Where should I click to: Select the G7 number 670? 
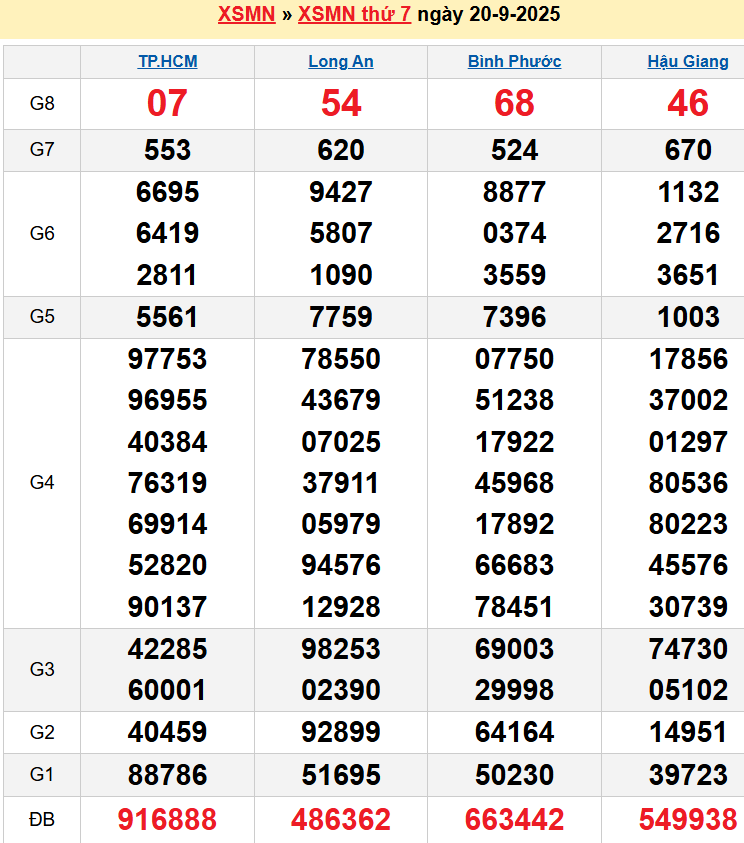(688, 150)
